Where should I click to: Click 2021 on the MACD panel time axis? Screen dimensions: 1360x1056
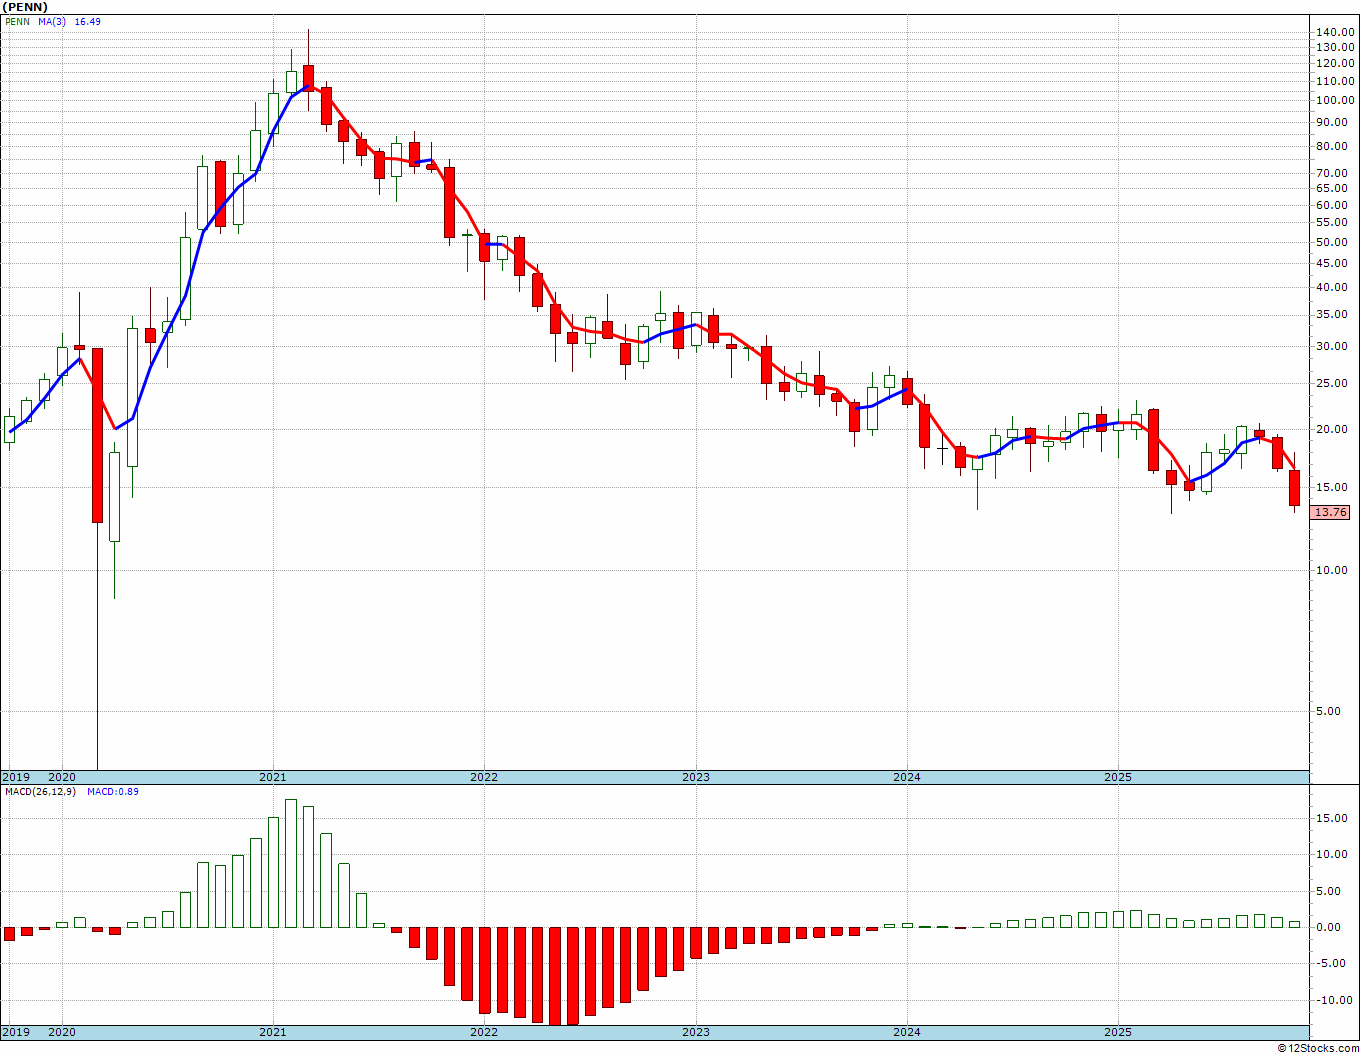click(273, 1033)
